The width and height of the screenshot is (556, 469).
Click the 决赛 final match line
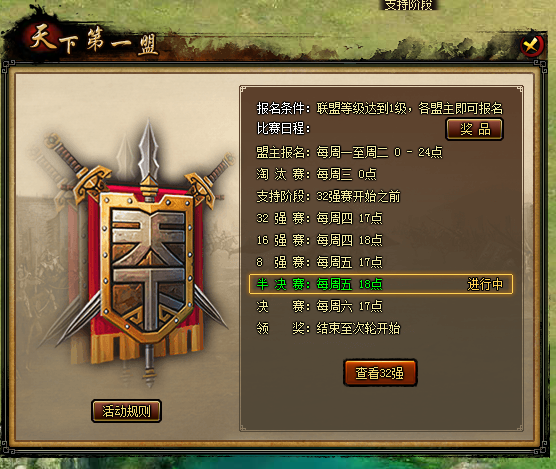319,306
